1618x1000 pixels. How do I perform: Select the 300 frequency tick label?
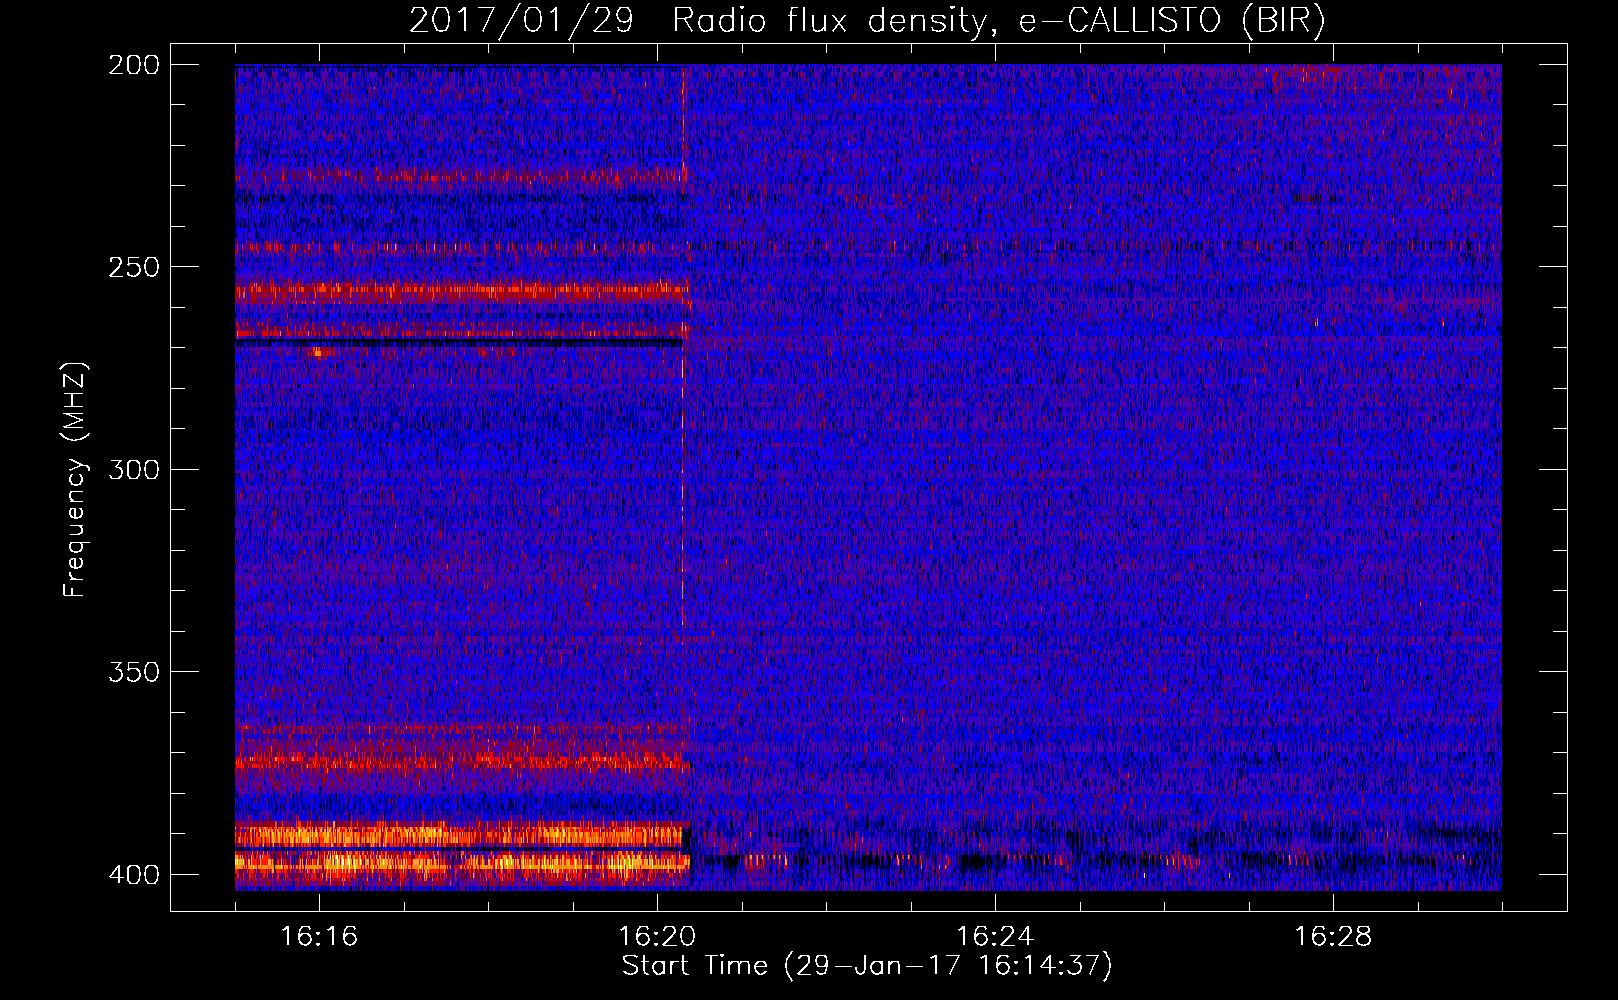coord(133,469)
